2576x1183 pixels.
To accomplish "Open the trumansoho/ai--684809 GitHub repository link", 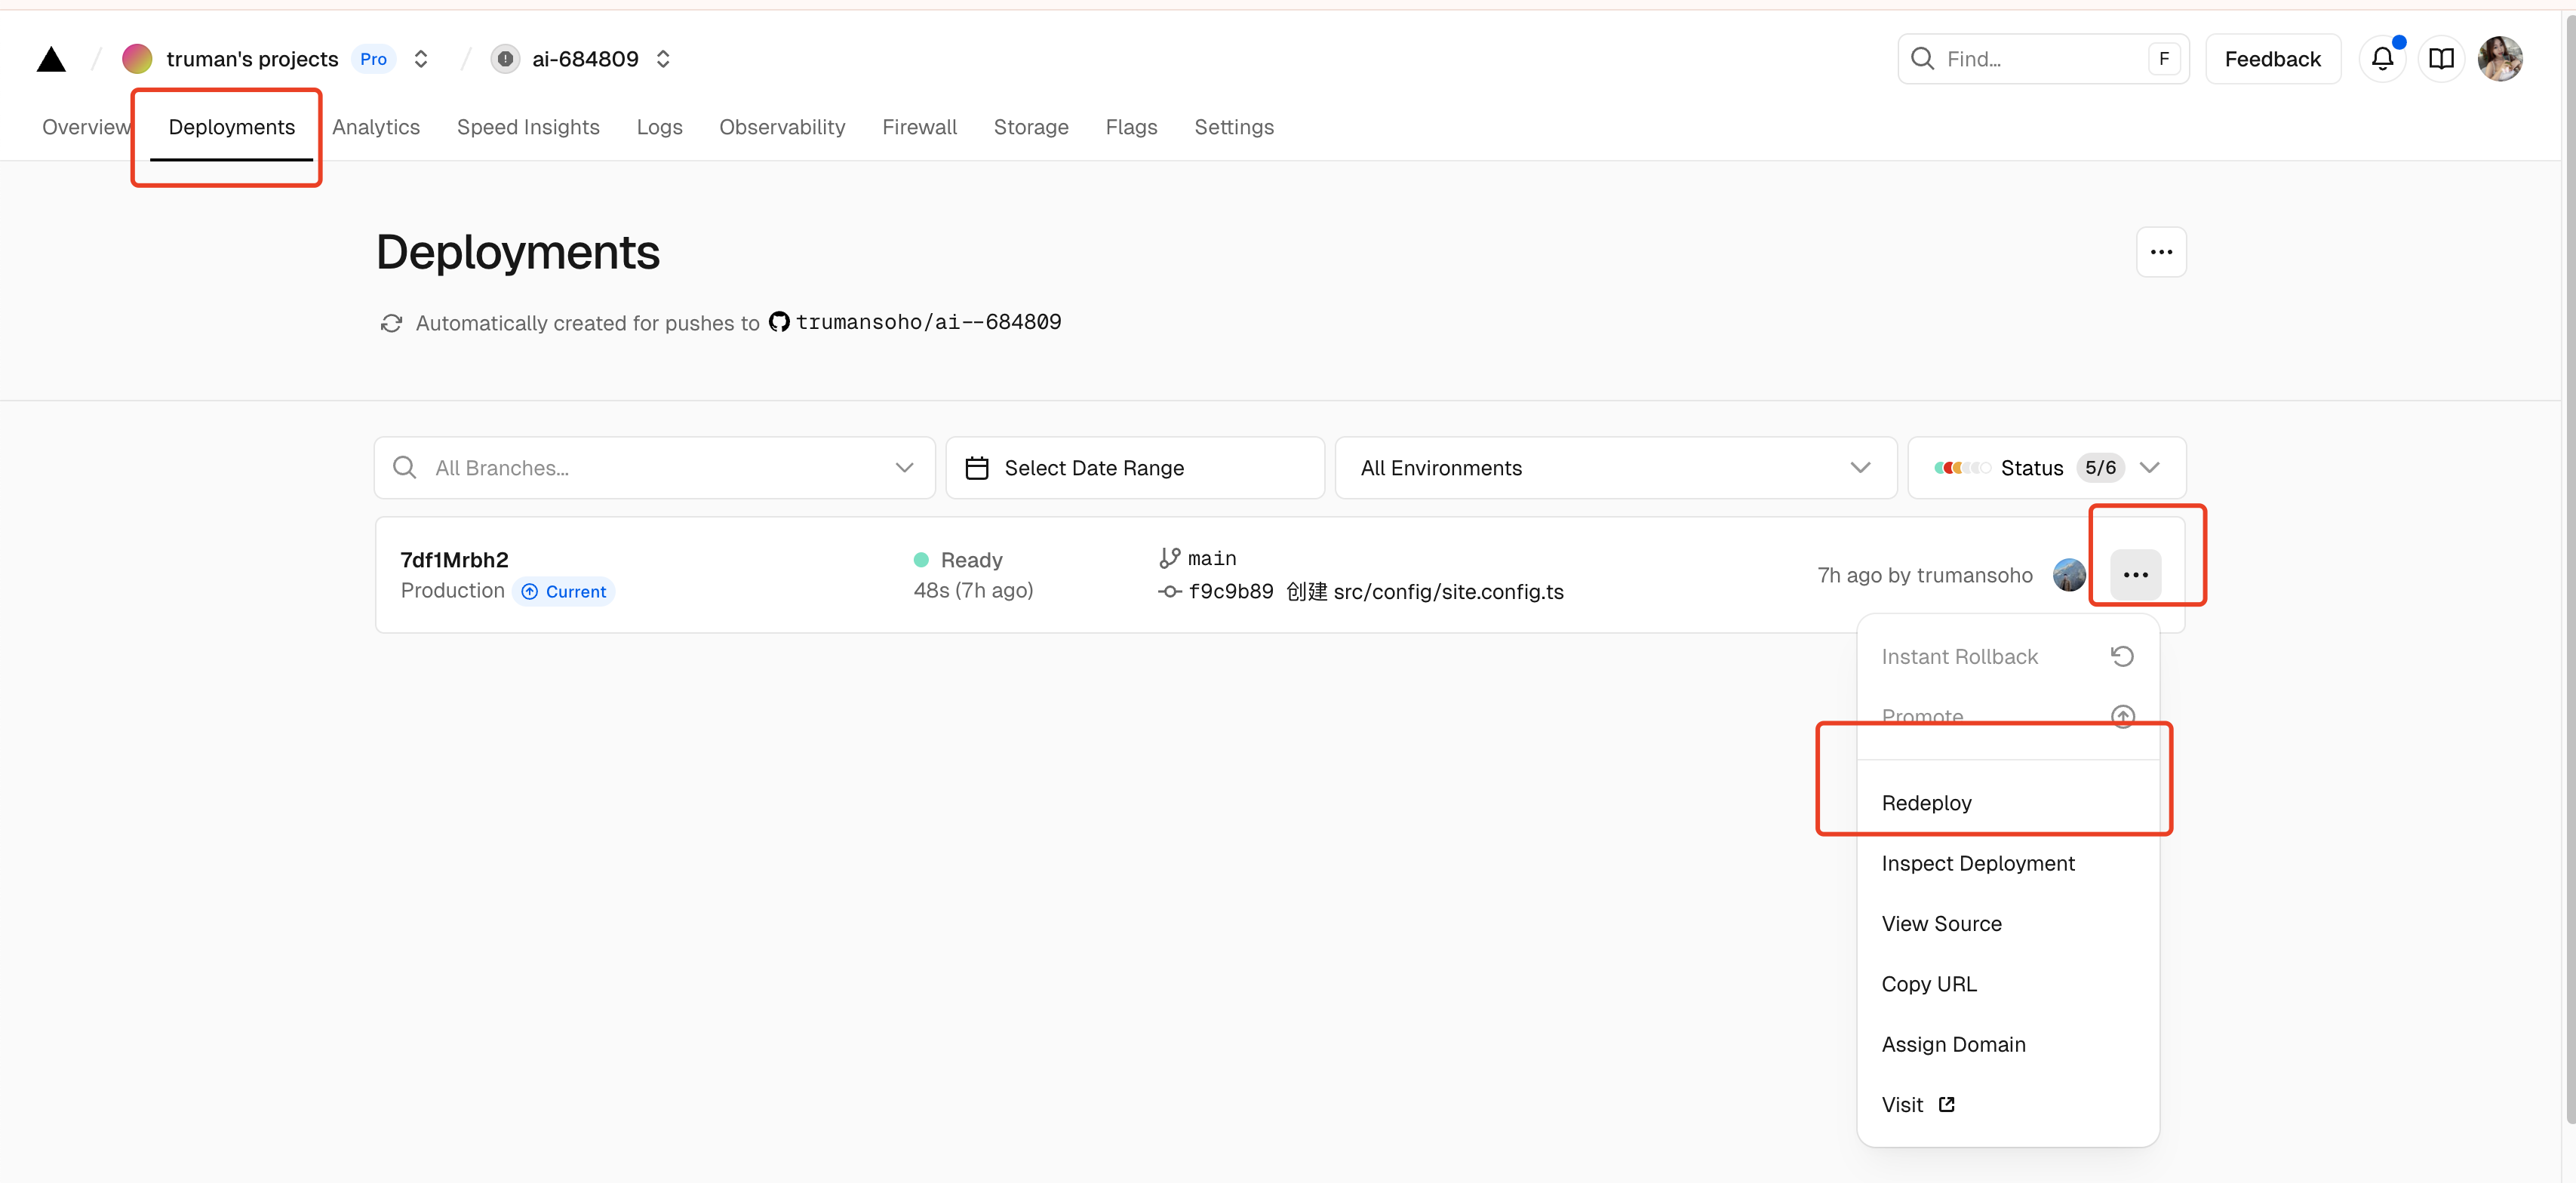I will [x=928, y=322].
